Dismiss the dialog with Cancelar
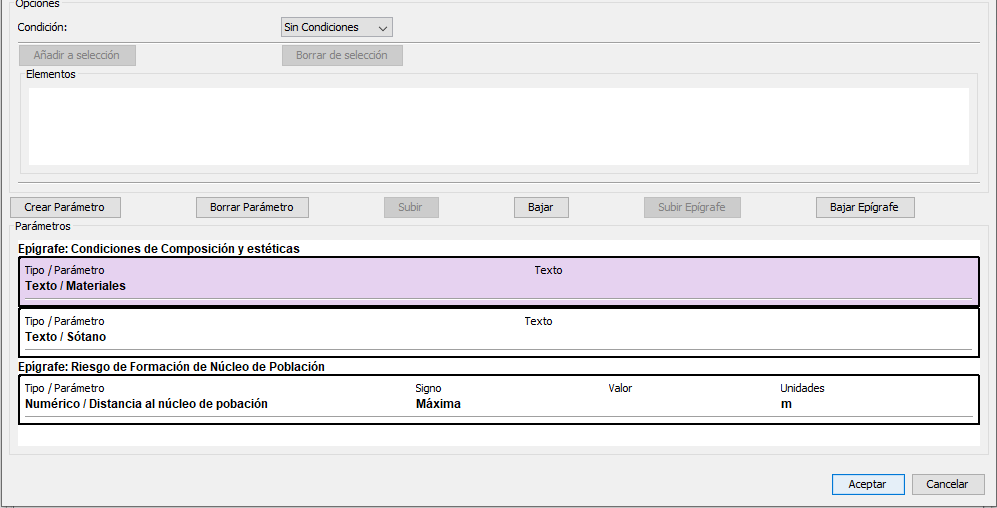The image size is (997, 508). [x=947, y=484]
